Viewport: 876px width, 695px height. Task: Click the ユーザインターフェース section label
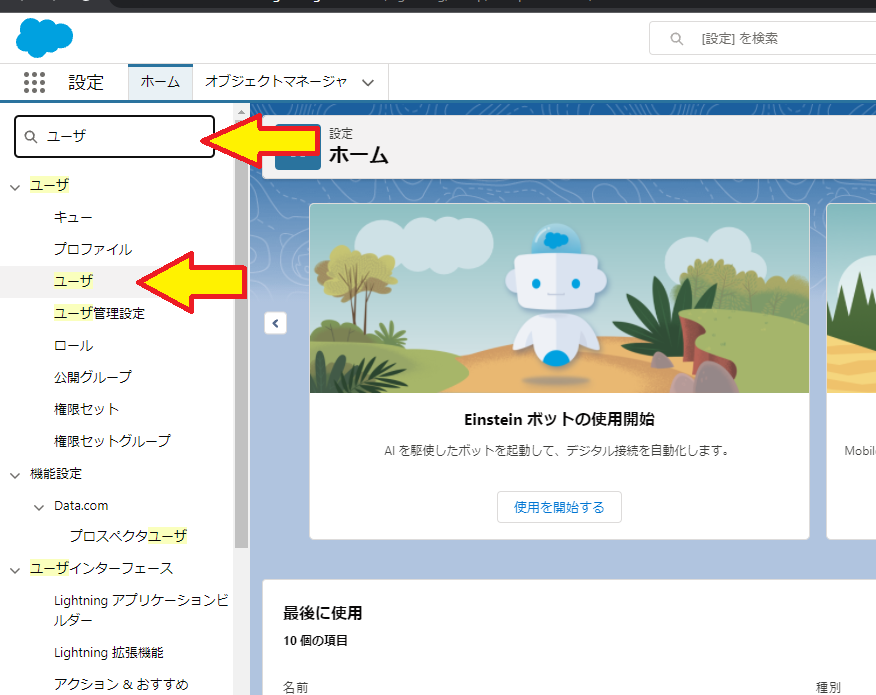click(102, 569)
